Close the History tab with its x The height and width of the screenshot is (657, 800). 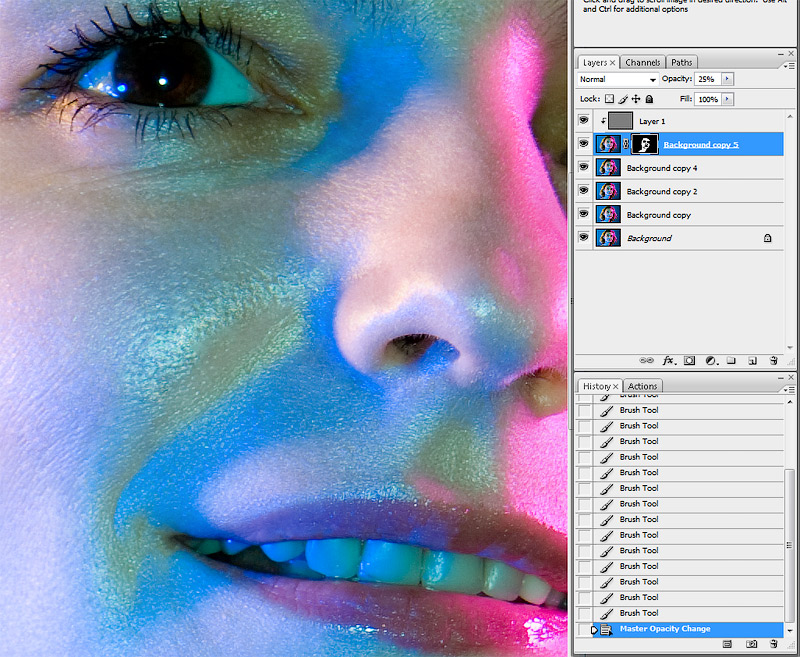615,386
